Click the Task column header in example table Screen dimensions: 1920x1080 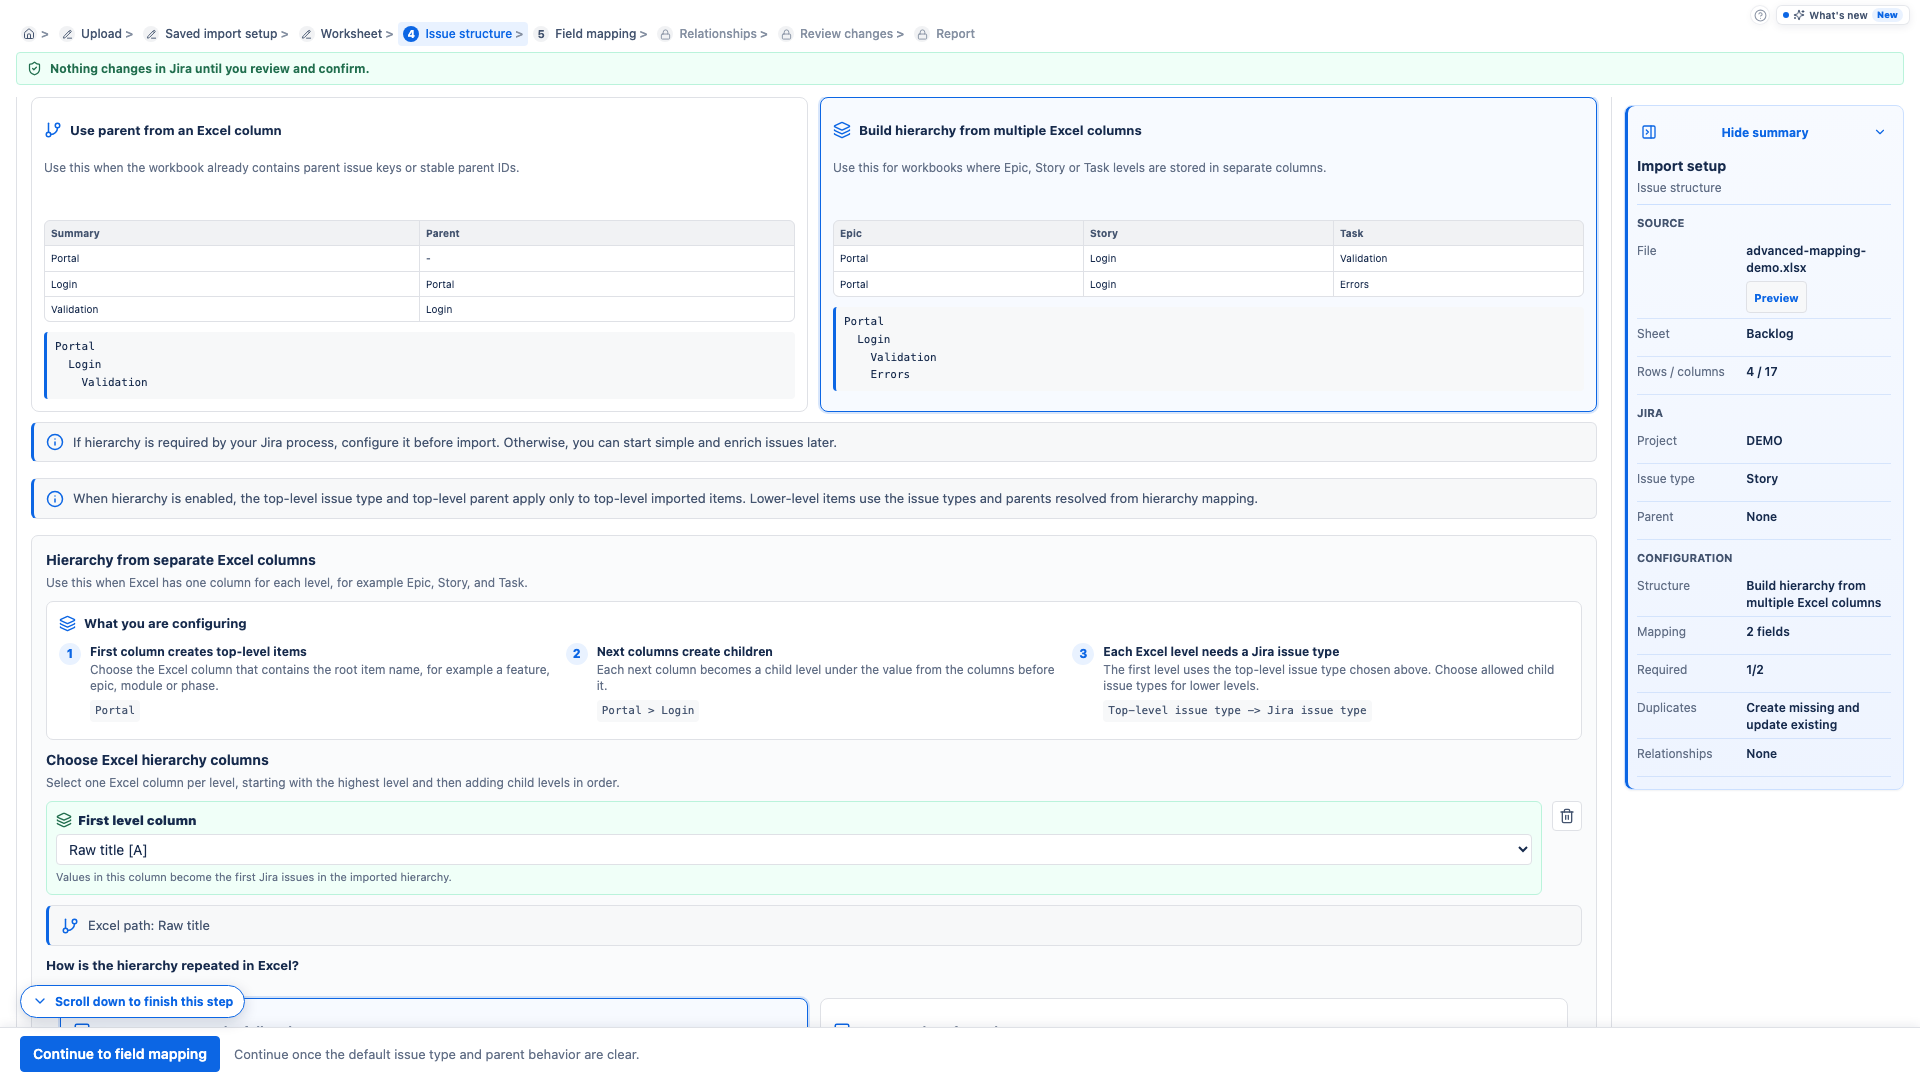tap(1458, 233)
